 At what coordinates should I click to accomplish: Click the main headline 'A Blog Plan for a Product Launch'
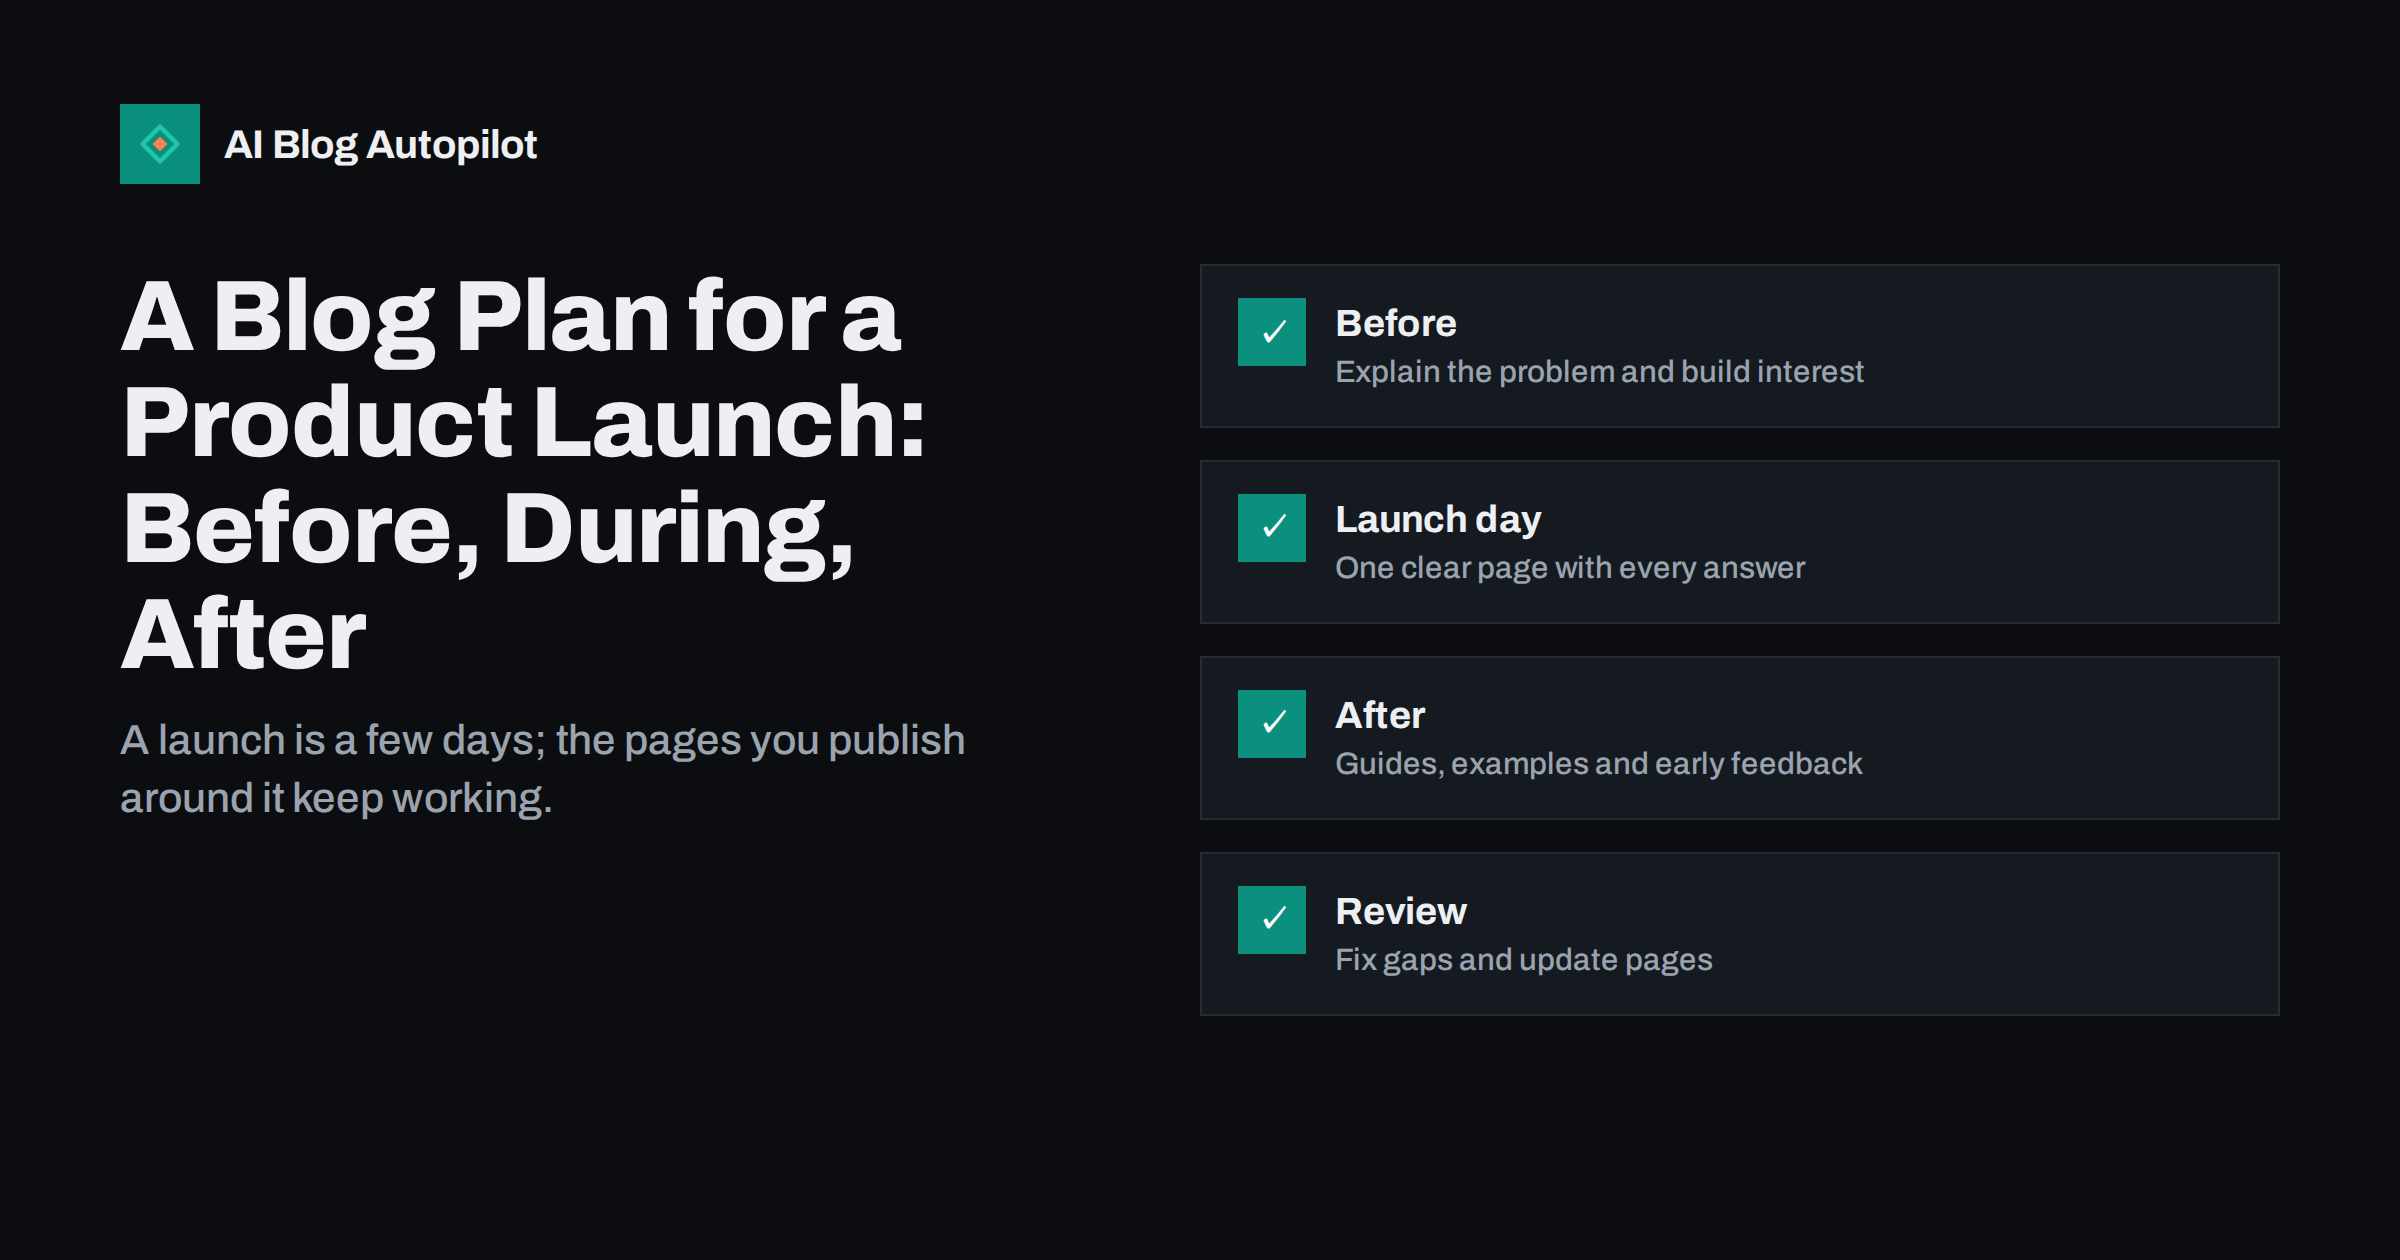pyautogui.click(x=523, y=475)
